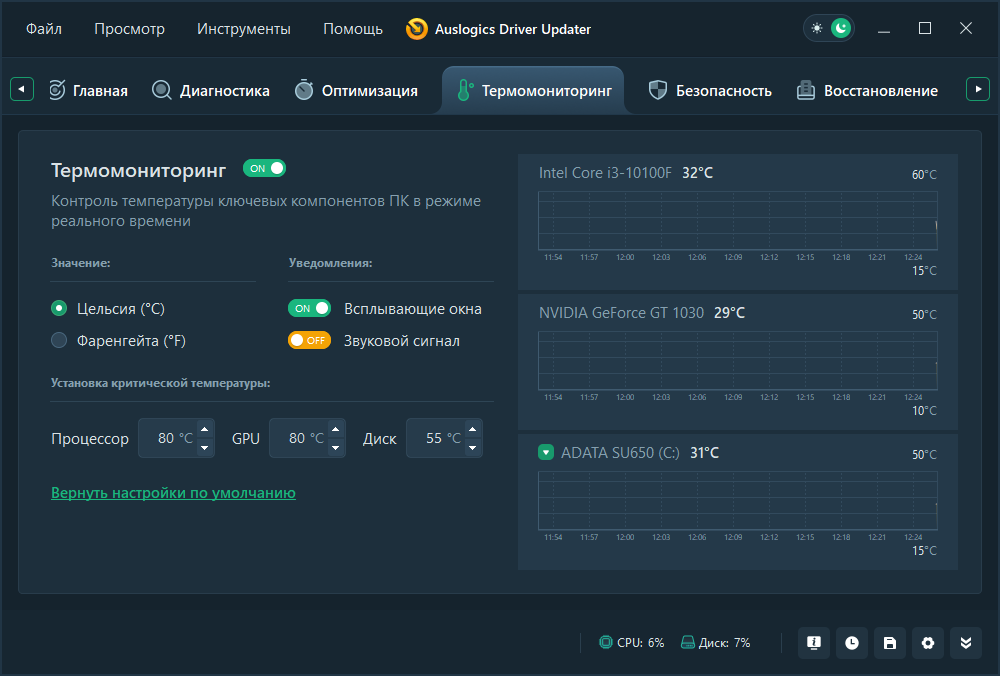Click the Auslogics Driver Updater logo
1000x676 pixels.
(x=417, y=29)
